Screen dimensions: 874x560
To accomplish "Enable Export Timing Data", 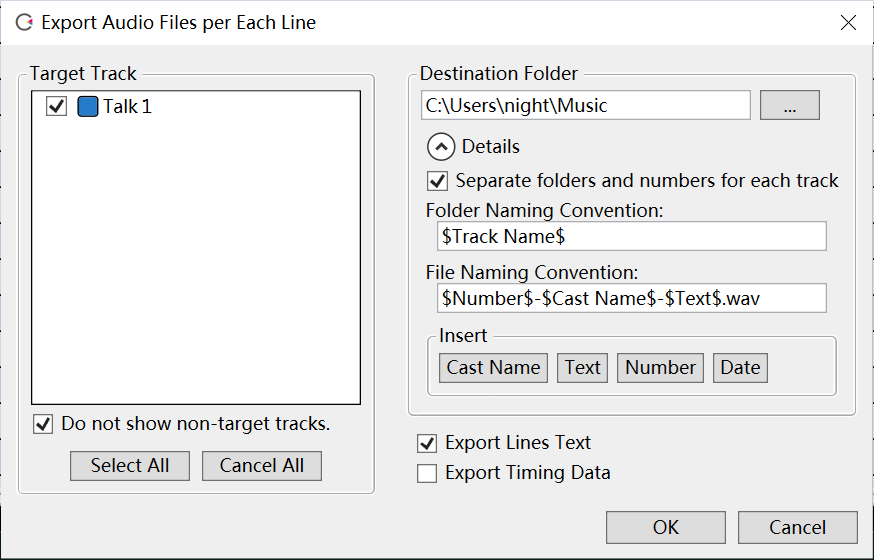I will [427, 473].
